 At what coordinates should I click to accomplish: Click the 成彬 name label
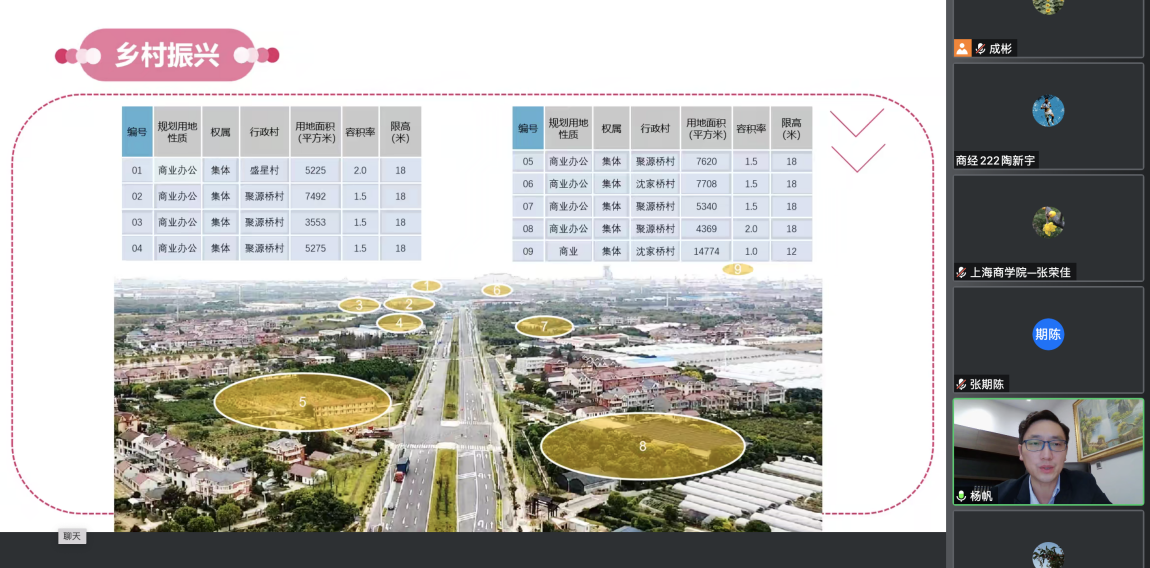pos(1000,49)
